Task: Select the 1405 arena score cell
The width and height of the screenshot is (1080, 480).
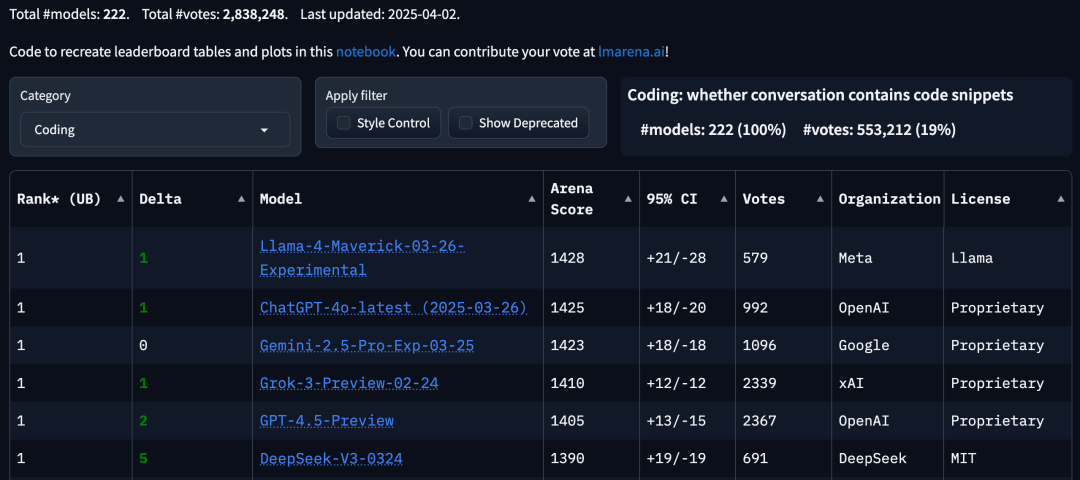Action: pos(591,421)
